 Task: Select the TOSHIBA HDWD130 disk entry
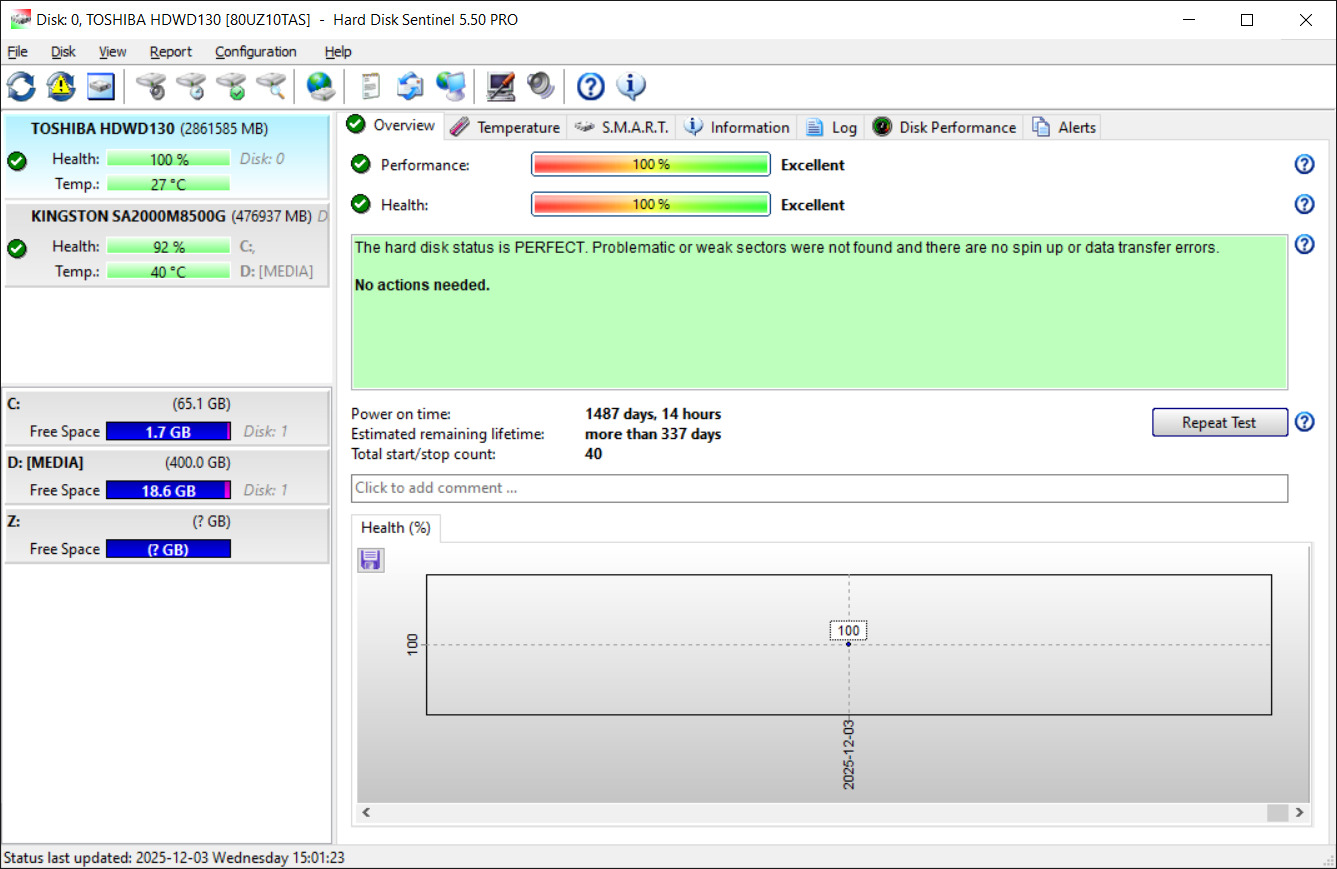pos(166,156)
